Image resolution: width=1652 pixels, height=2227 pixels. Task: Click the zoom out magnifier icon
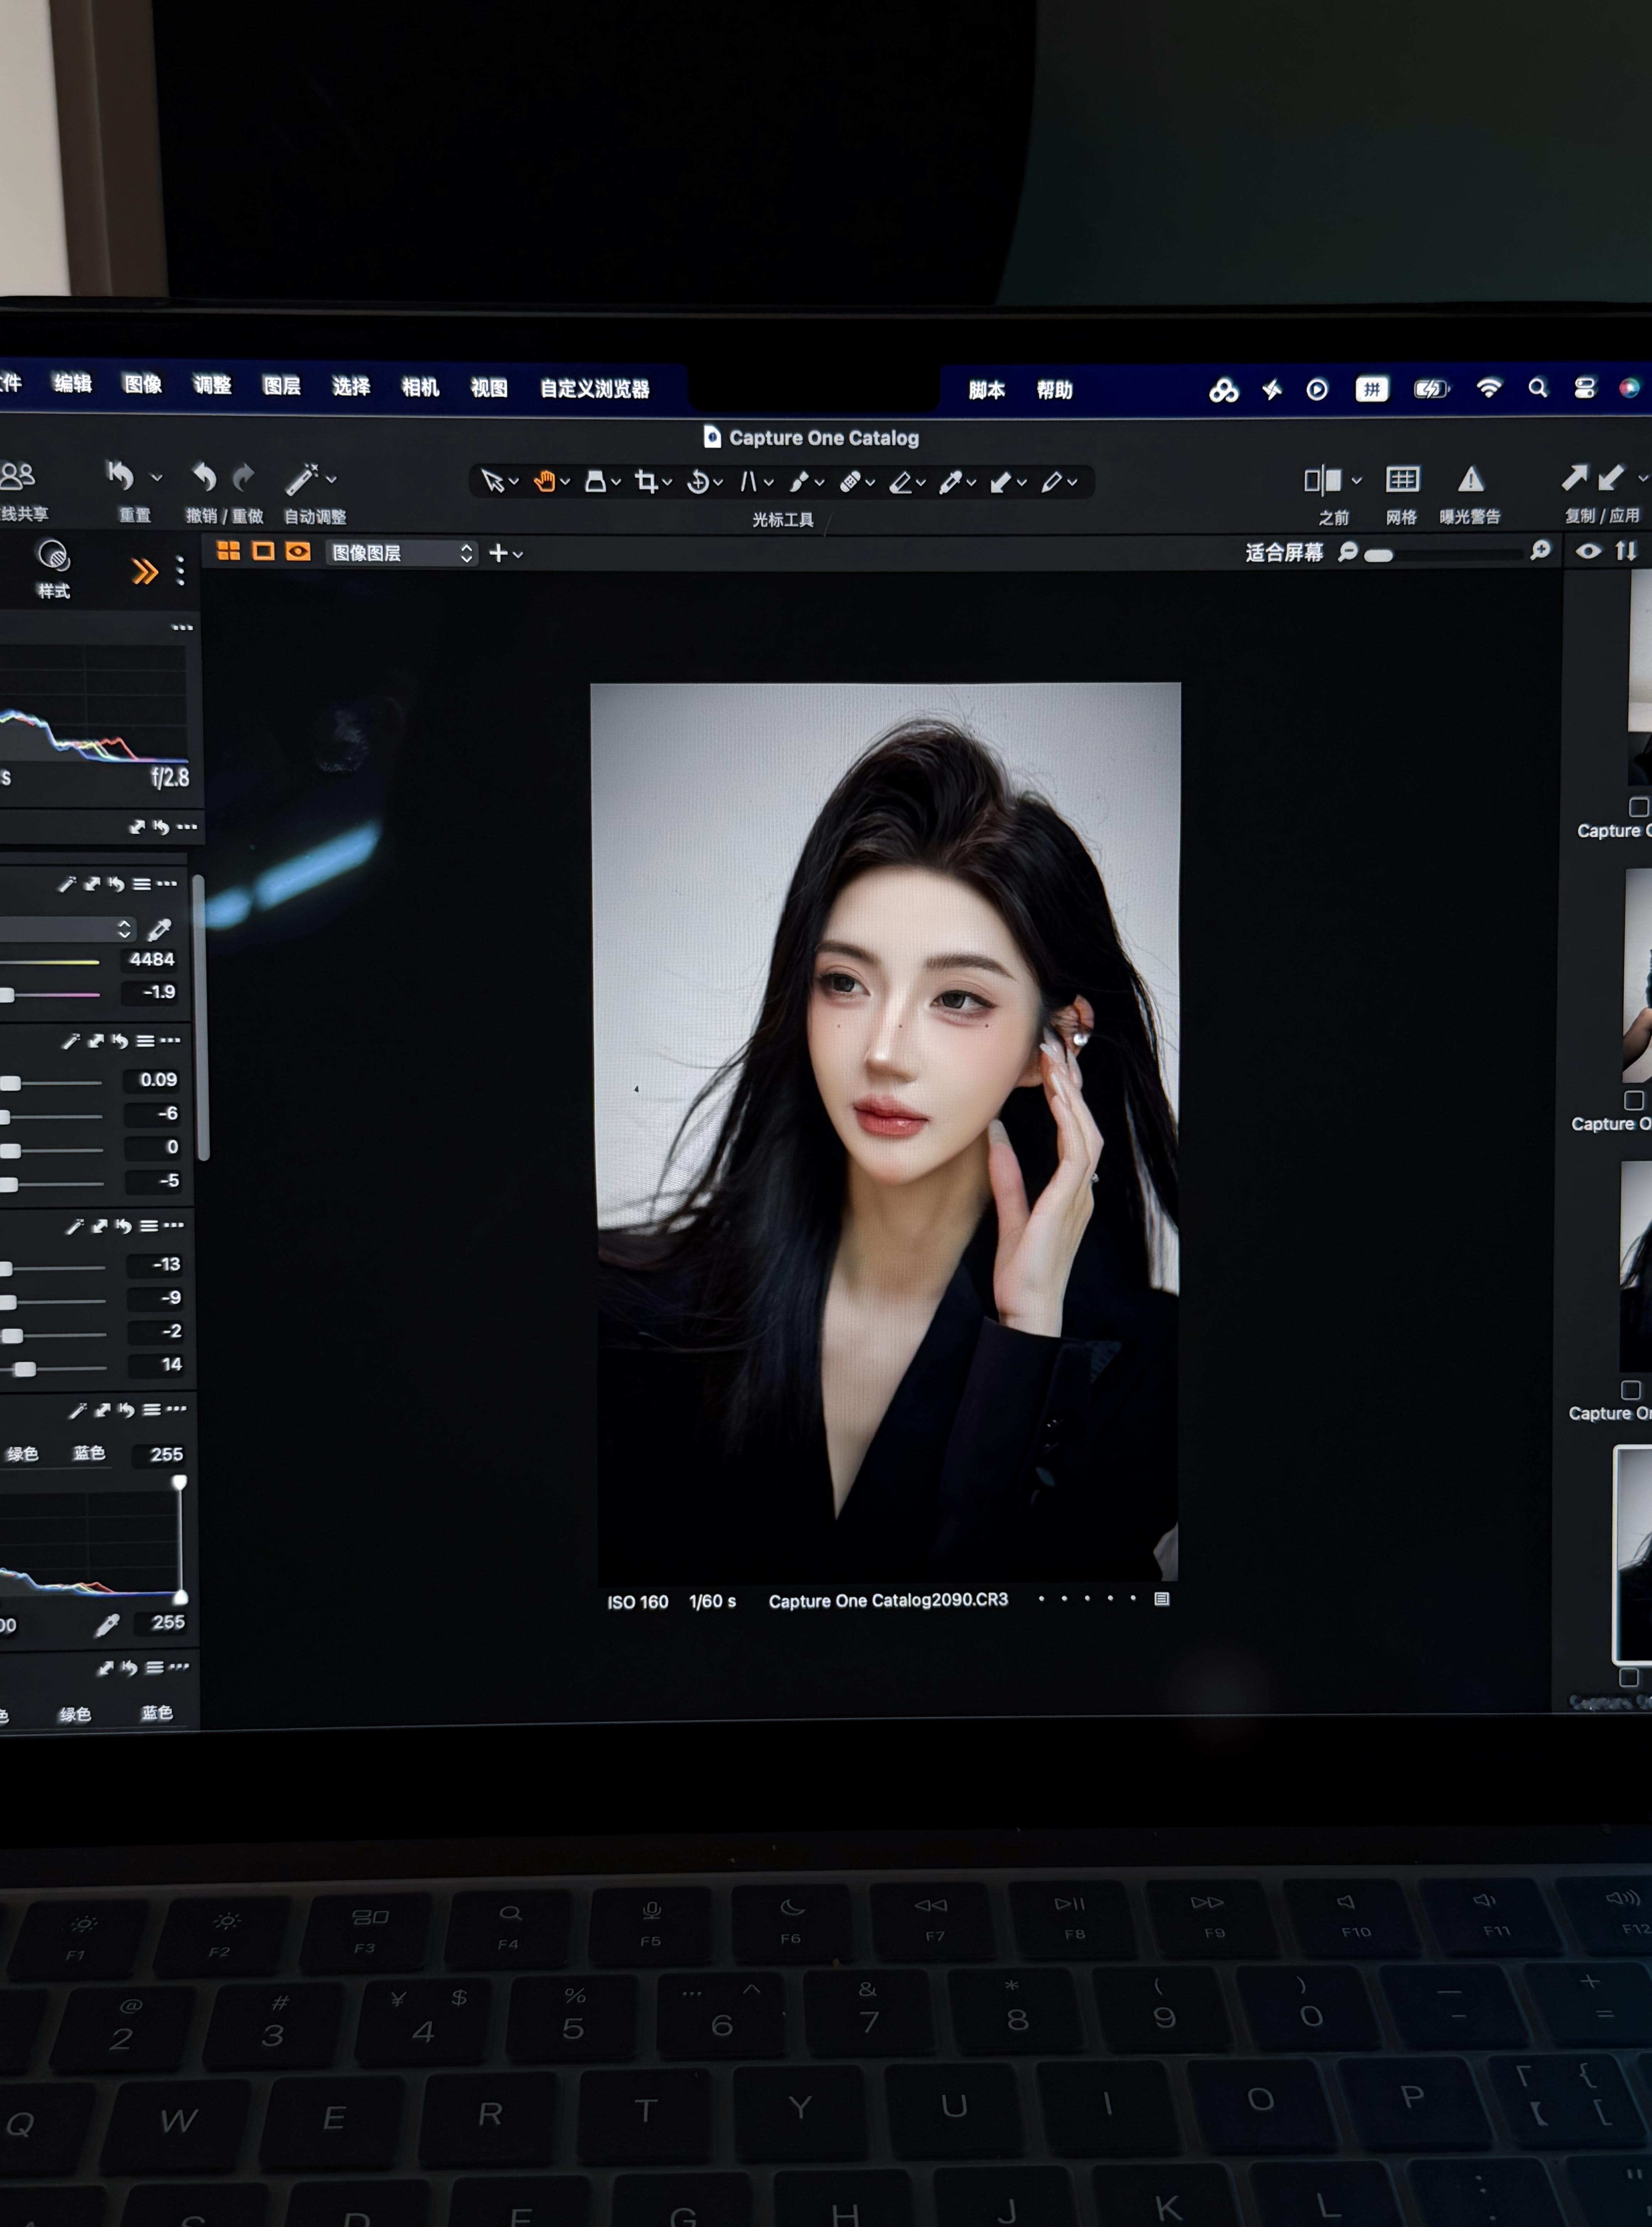tap(1349, 552)
